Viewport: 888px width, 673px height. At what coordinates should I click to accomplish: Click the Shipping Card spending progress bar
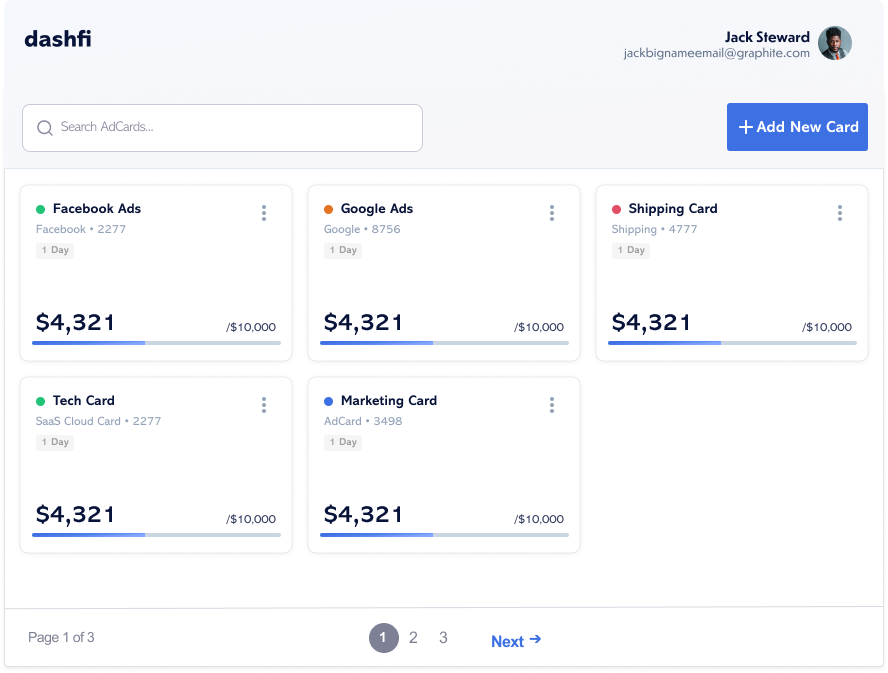pyautogui.click(x=732, y=343)
